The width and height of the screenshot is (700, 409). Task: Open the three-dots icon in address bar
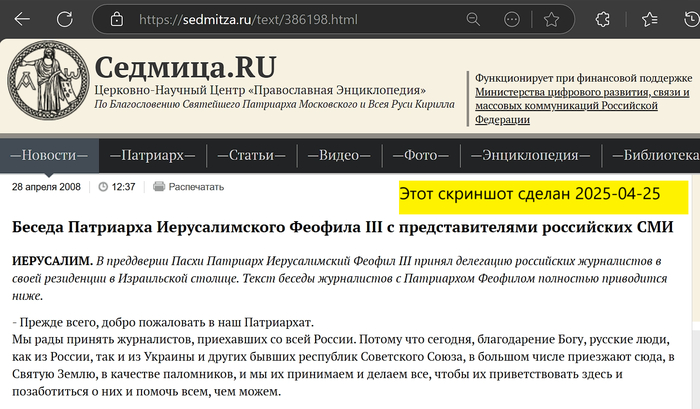(x=510, y=19)
